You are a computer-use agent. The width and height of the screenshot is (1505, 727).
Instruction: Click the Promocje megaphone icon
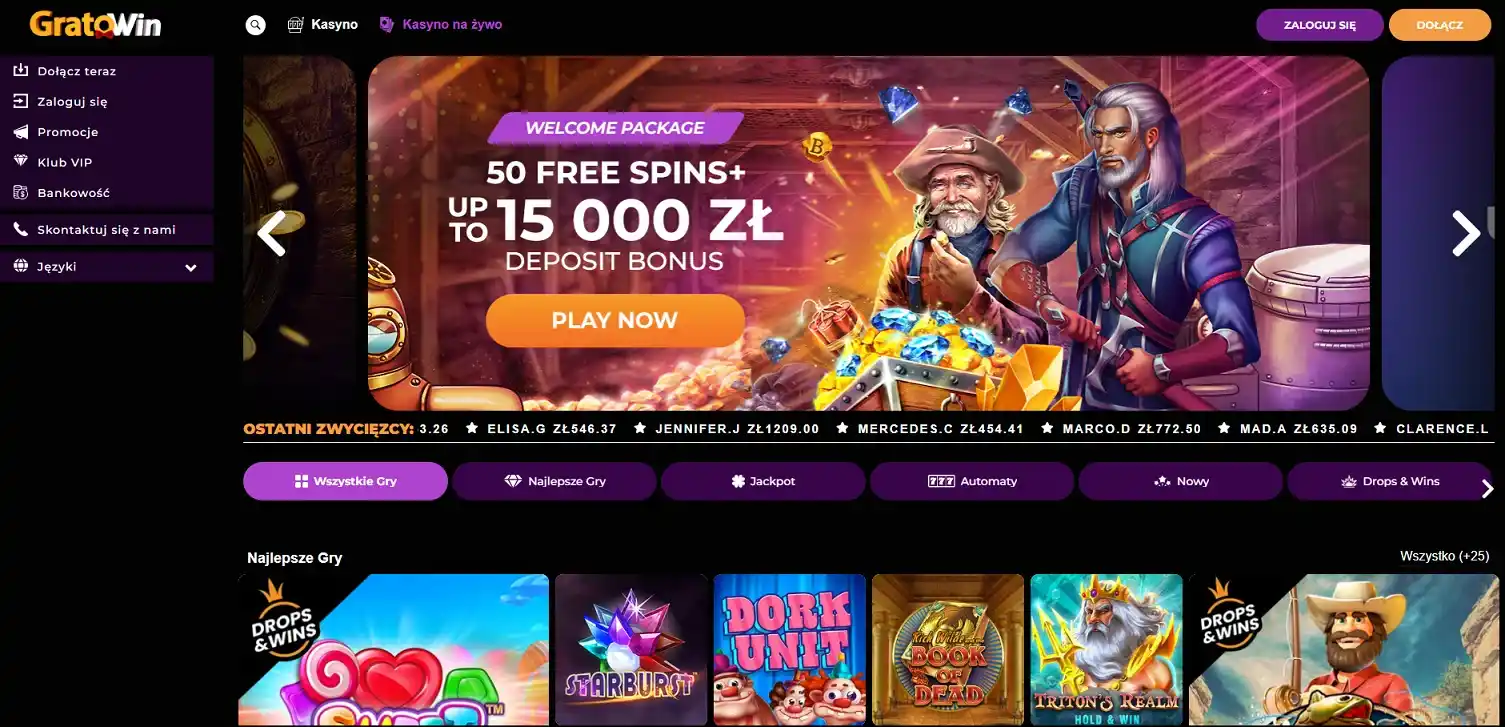click(x=20, y=132)
